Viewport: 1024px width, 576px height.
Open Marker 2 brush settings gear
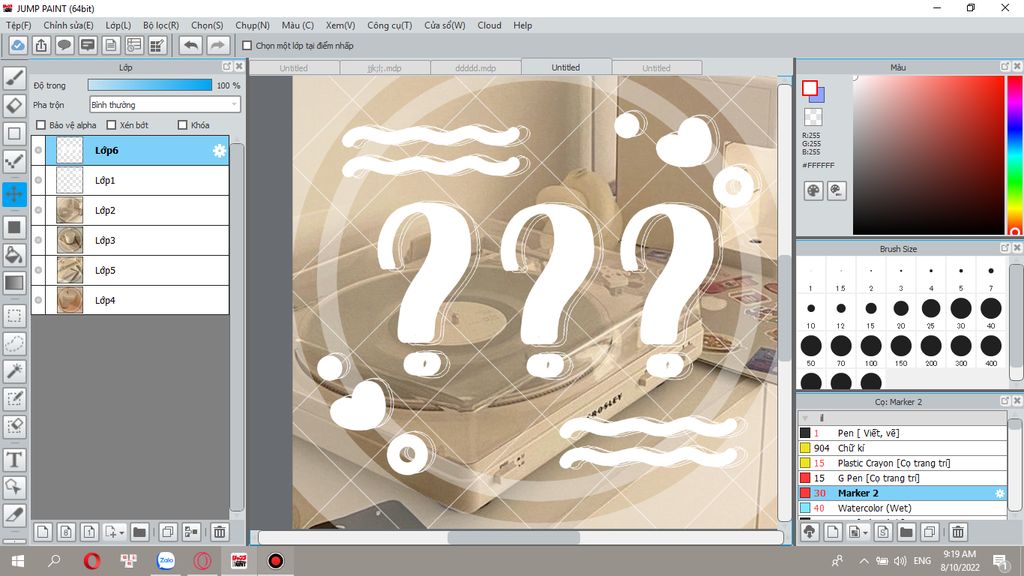pyautogui.click(x=999, y=493)
